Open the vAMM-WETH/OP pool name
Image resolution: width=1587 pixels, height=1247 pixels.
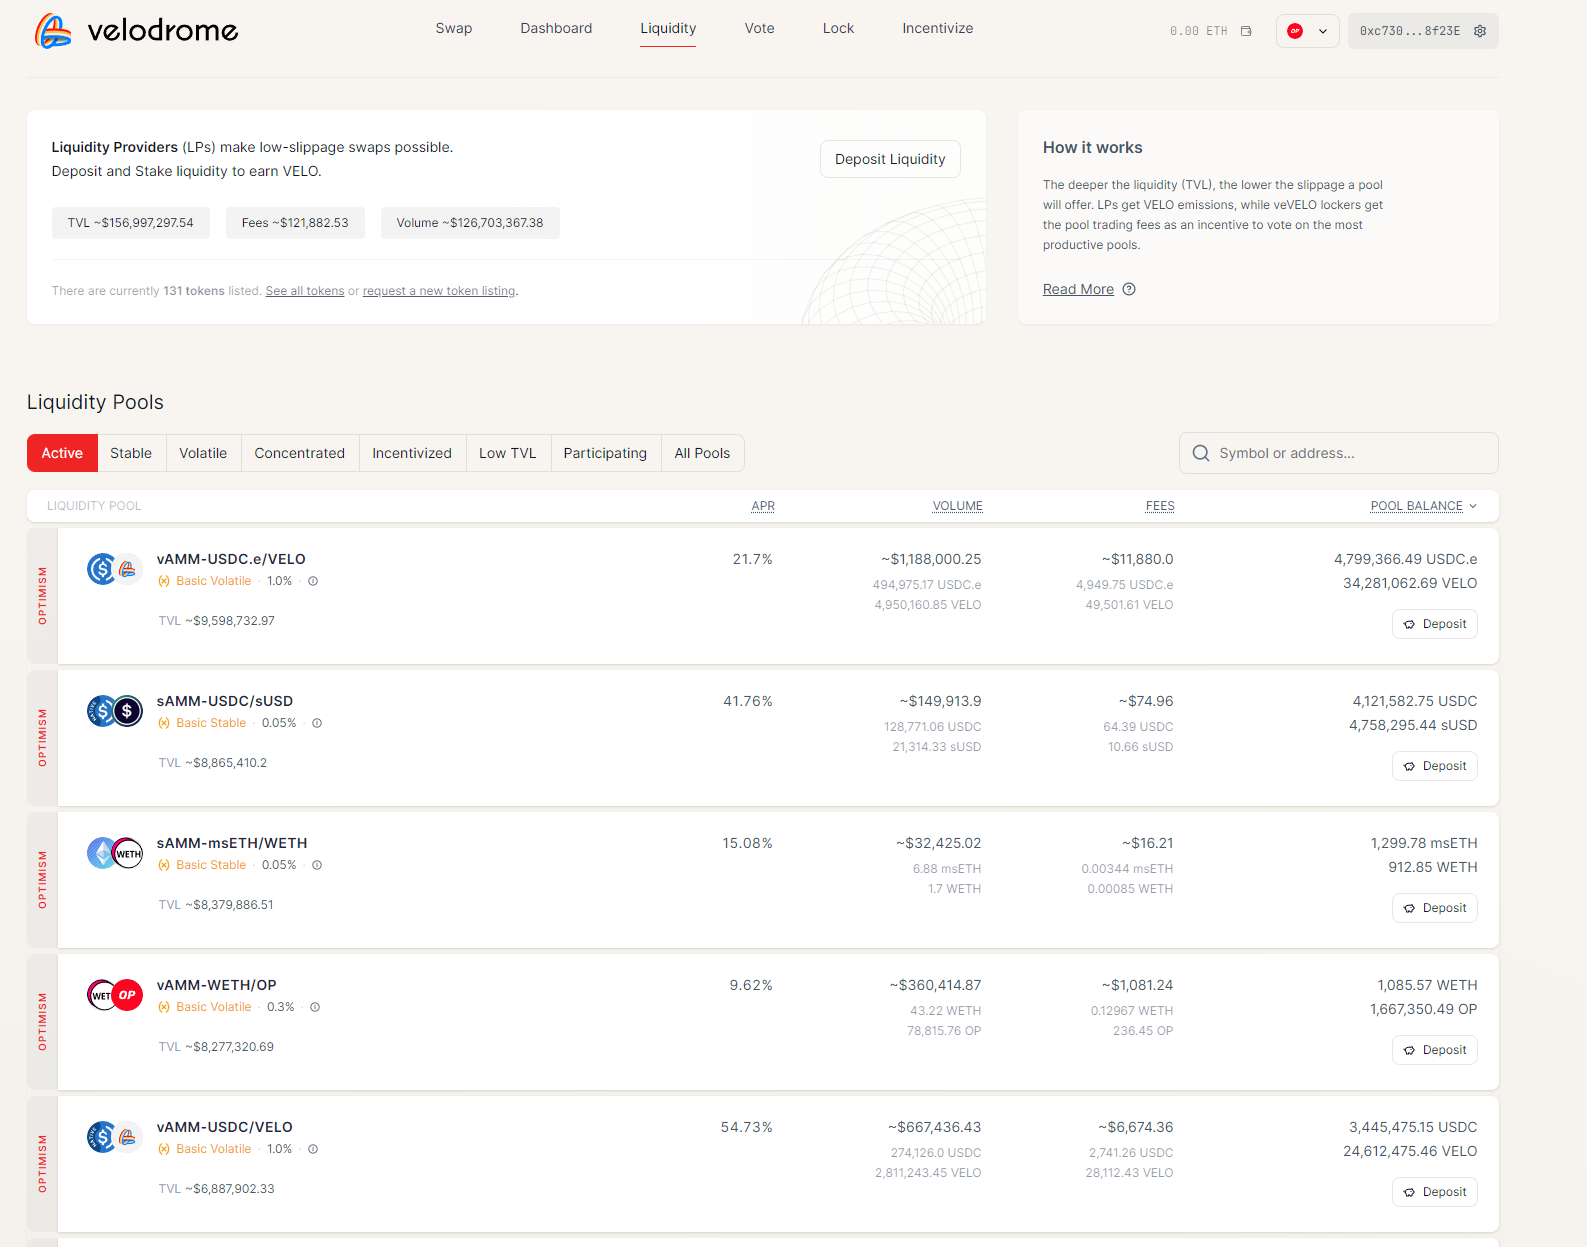point(217,985)
